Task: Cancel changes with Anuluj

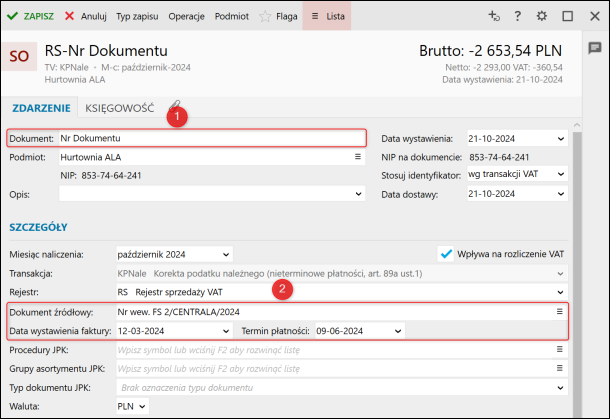Action: coord(86,16)
